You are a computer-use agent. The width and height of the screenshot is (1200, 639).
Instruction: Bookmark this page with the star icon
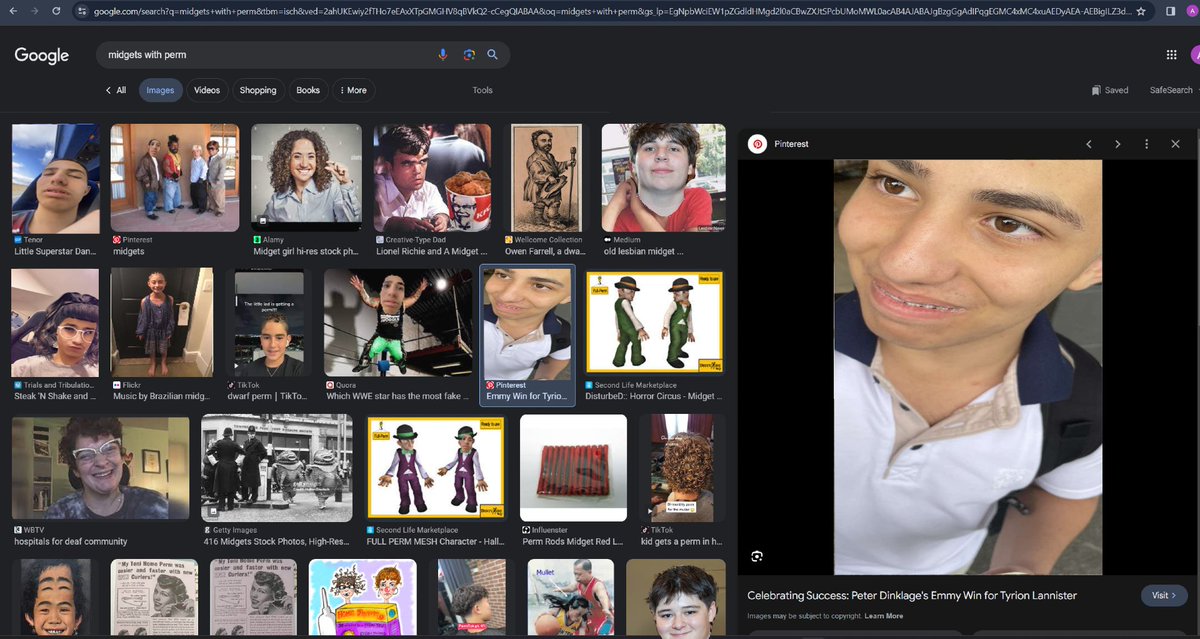1141,10
